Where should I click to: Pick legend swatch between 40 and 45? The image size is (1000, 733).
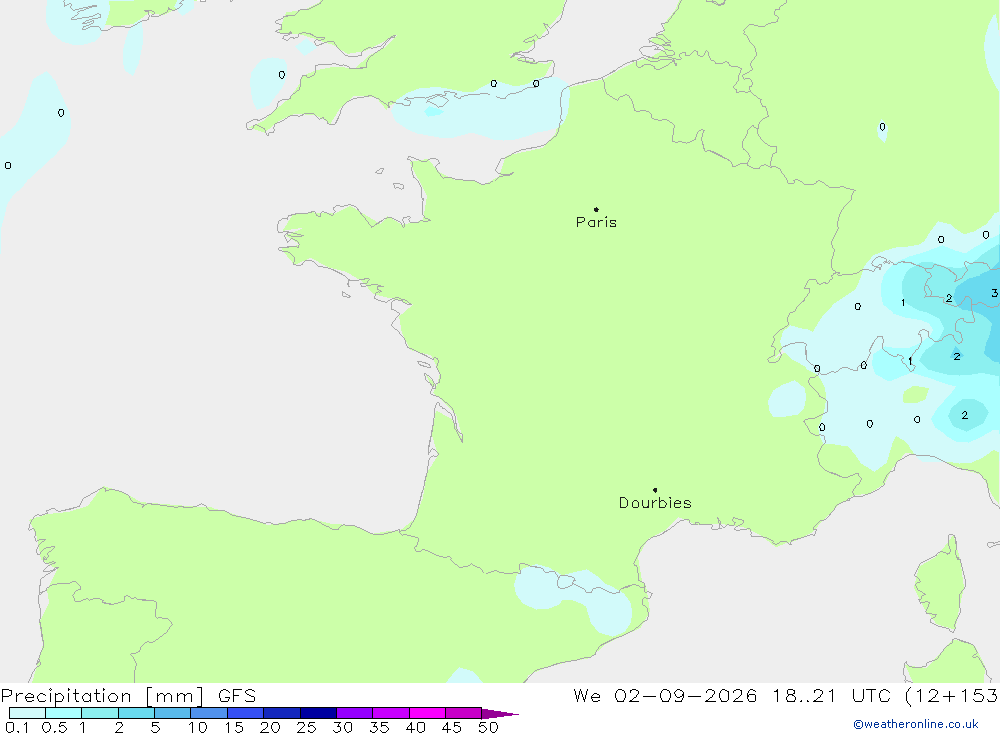427,713
